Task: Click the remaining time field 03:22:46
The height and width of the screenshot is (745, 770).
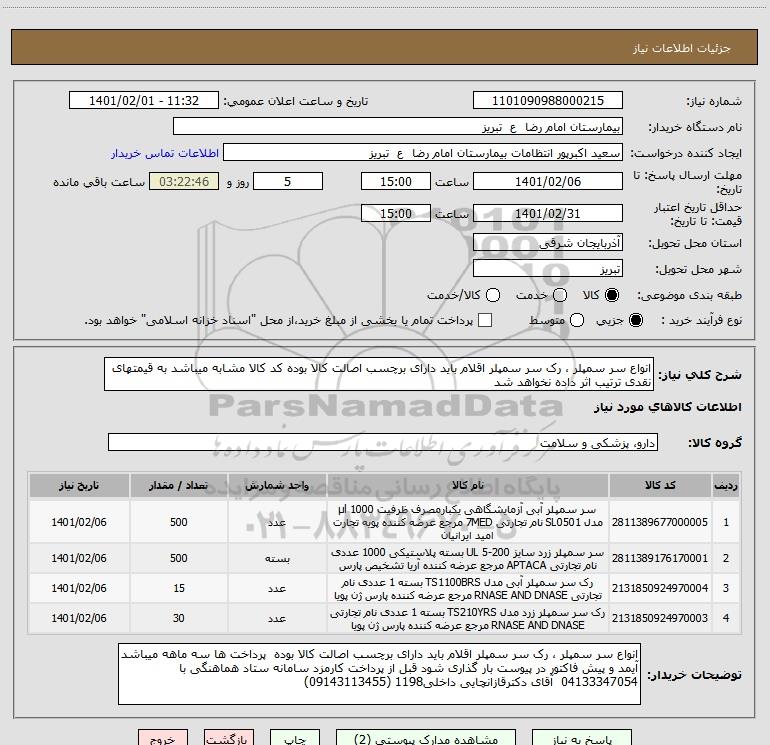Action: (x=184, y=182)
